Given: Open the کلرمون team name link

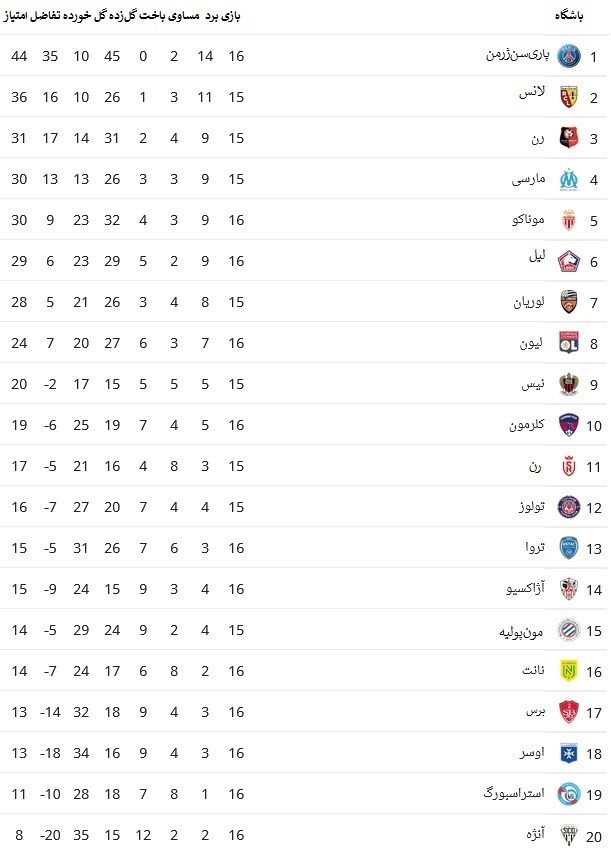Looking at the screenshot, I should tap(526, 425).
